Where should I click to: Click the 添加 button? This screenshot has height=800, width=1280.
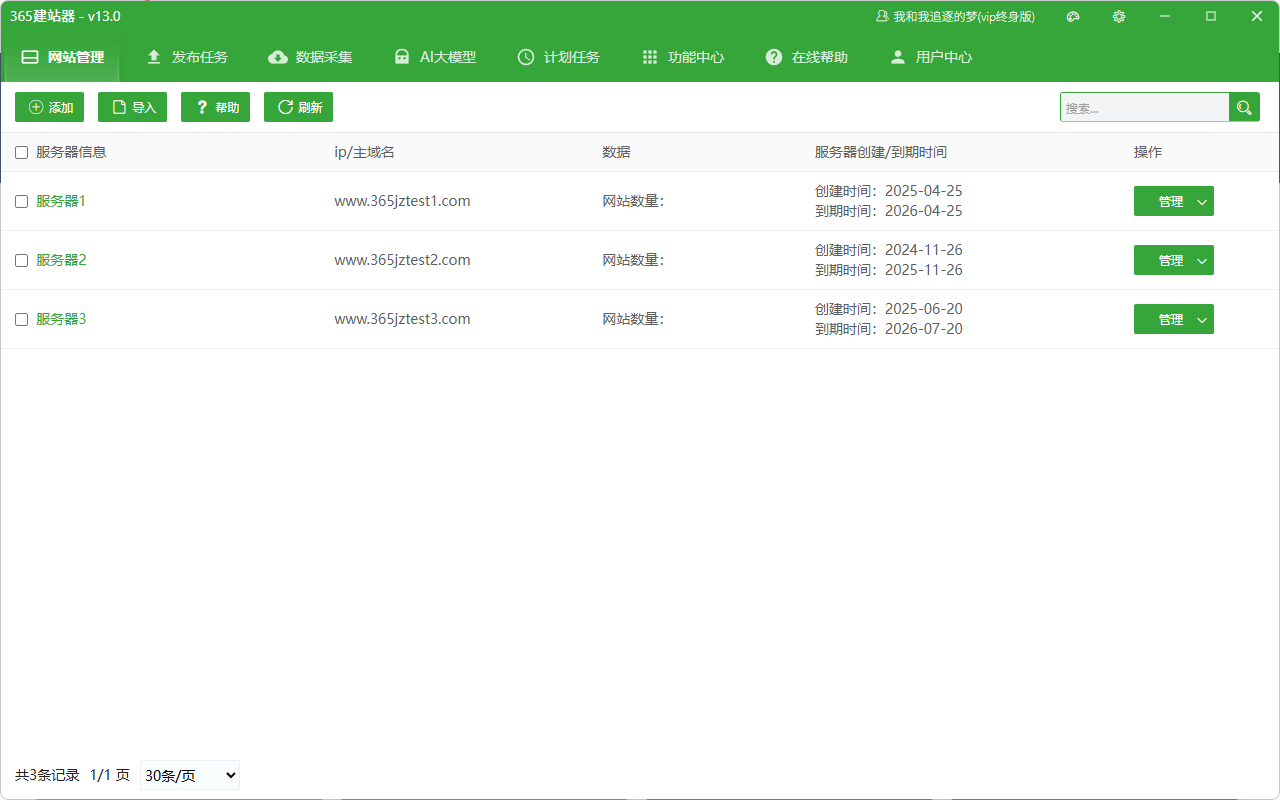click(x=50, y=107)
